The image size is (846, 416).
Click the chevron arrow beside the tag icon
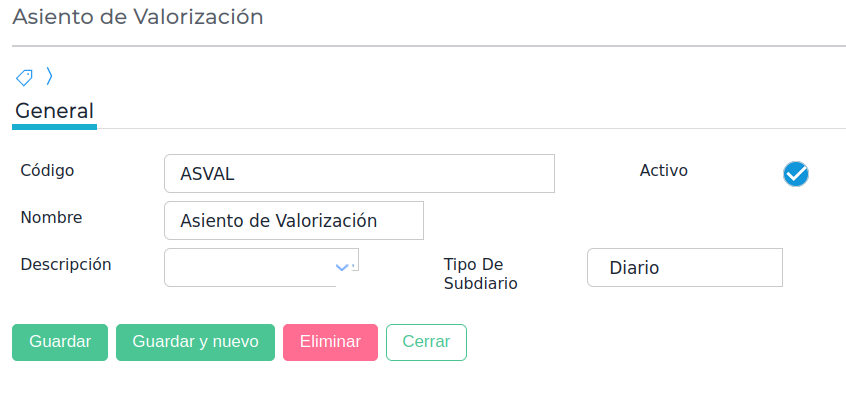click(x=49, y=76)
